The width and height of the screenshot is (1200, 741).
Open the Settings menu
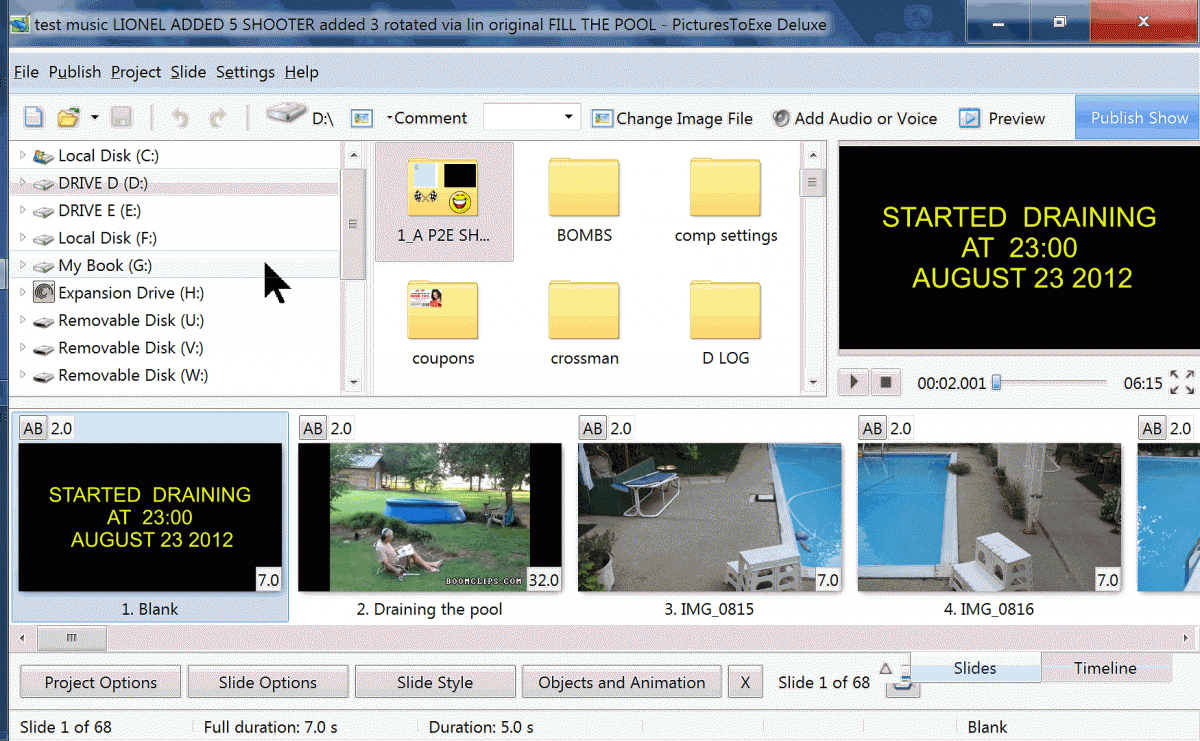(245, 72)
